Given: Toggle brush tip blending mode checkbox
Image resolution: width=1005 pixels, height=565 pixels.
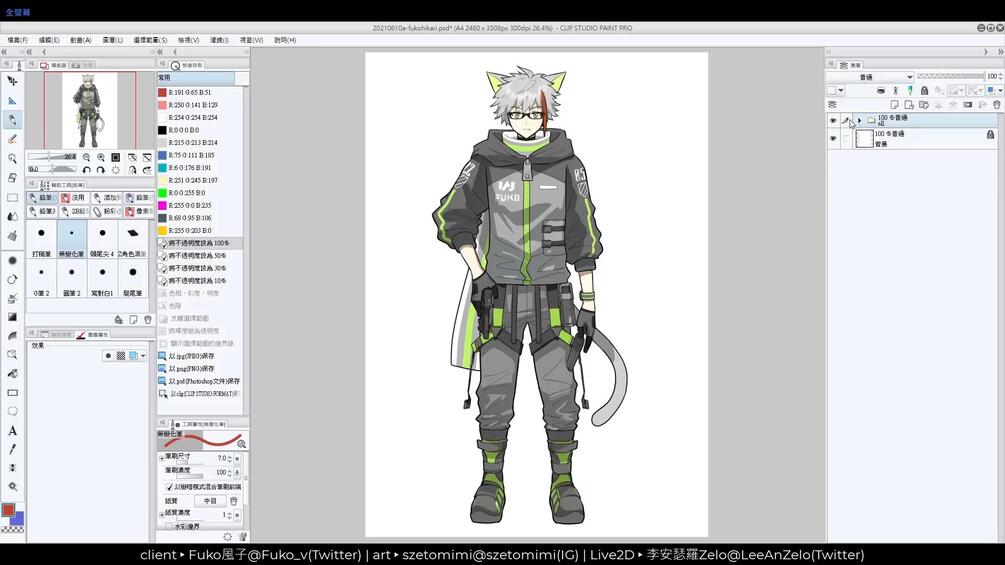Looking at the screenshot, I should 169,487.
